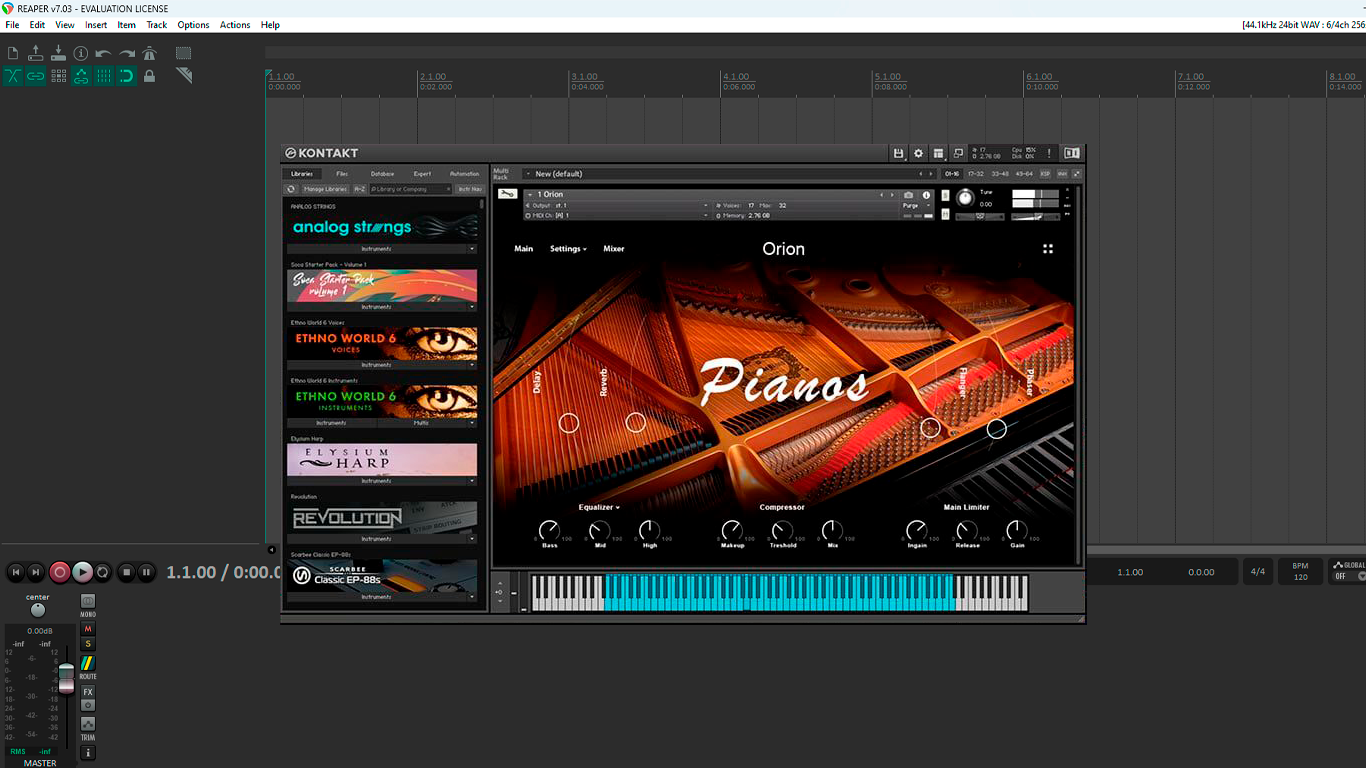Click the Open project upload icon
The width and height of the screenshot is (1366, 768).
coord(36,53)
